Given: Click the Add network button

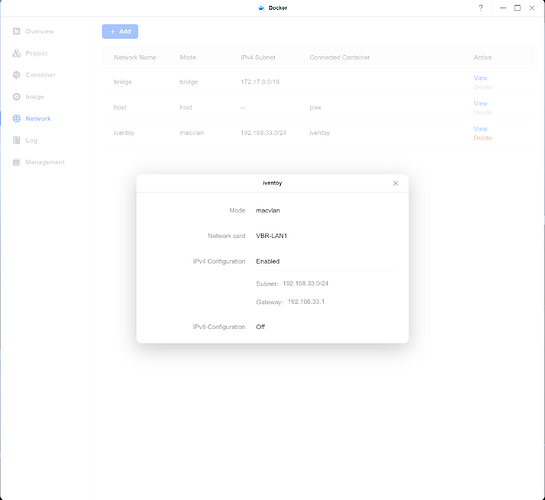Looking at the screenshot, I should [x=120, y=31].
